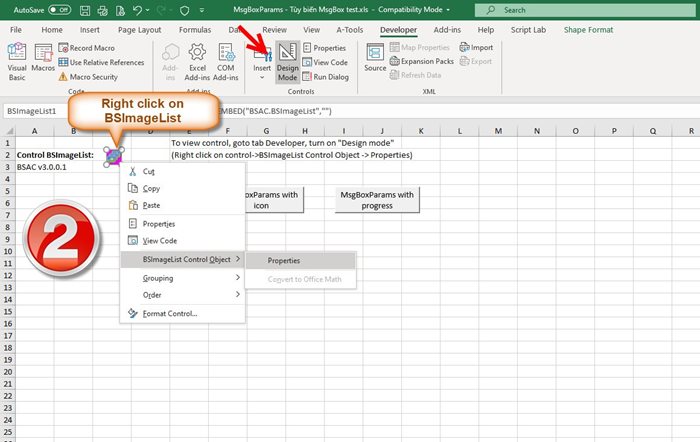
Task: Open the title bar file name dropdown
Action: pyautogui.click(x=448, y=10)
